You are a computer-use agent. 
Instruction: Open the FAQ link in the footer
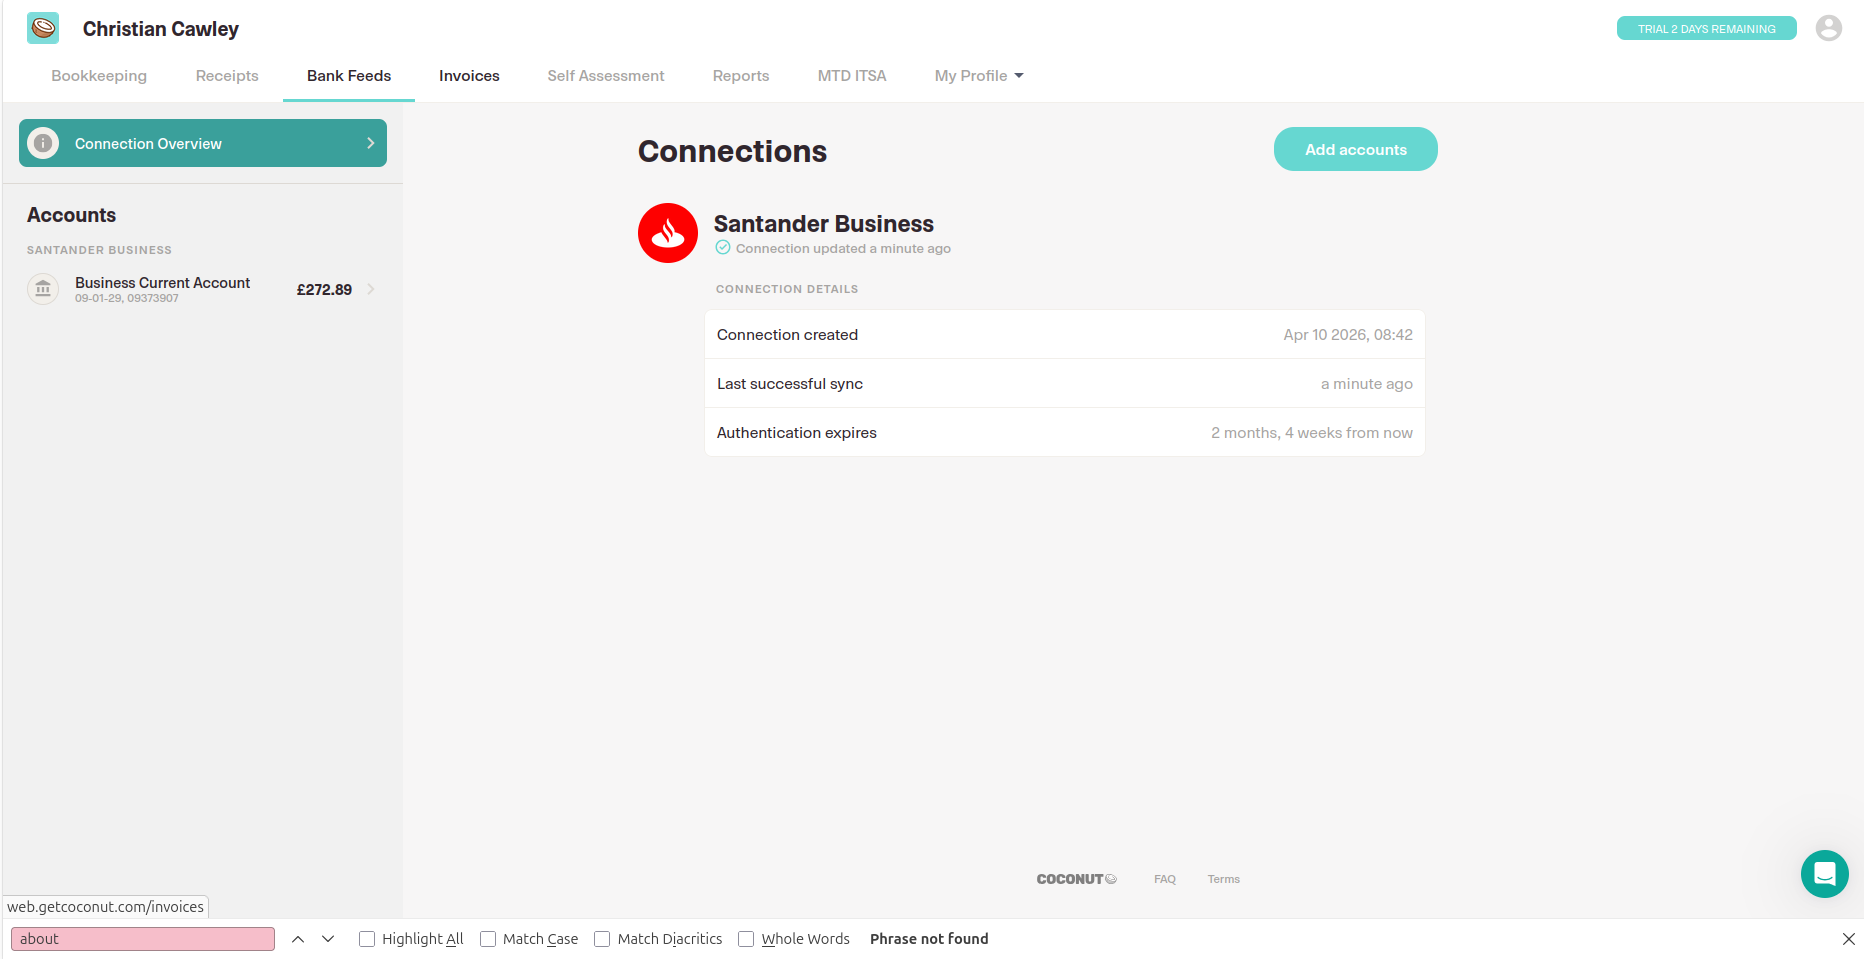[1164, 878]
